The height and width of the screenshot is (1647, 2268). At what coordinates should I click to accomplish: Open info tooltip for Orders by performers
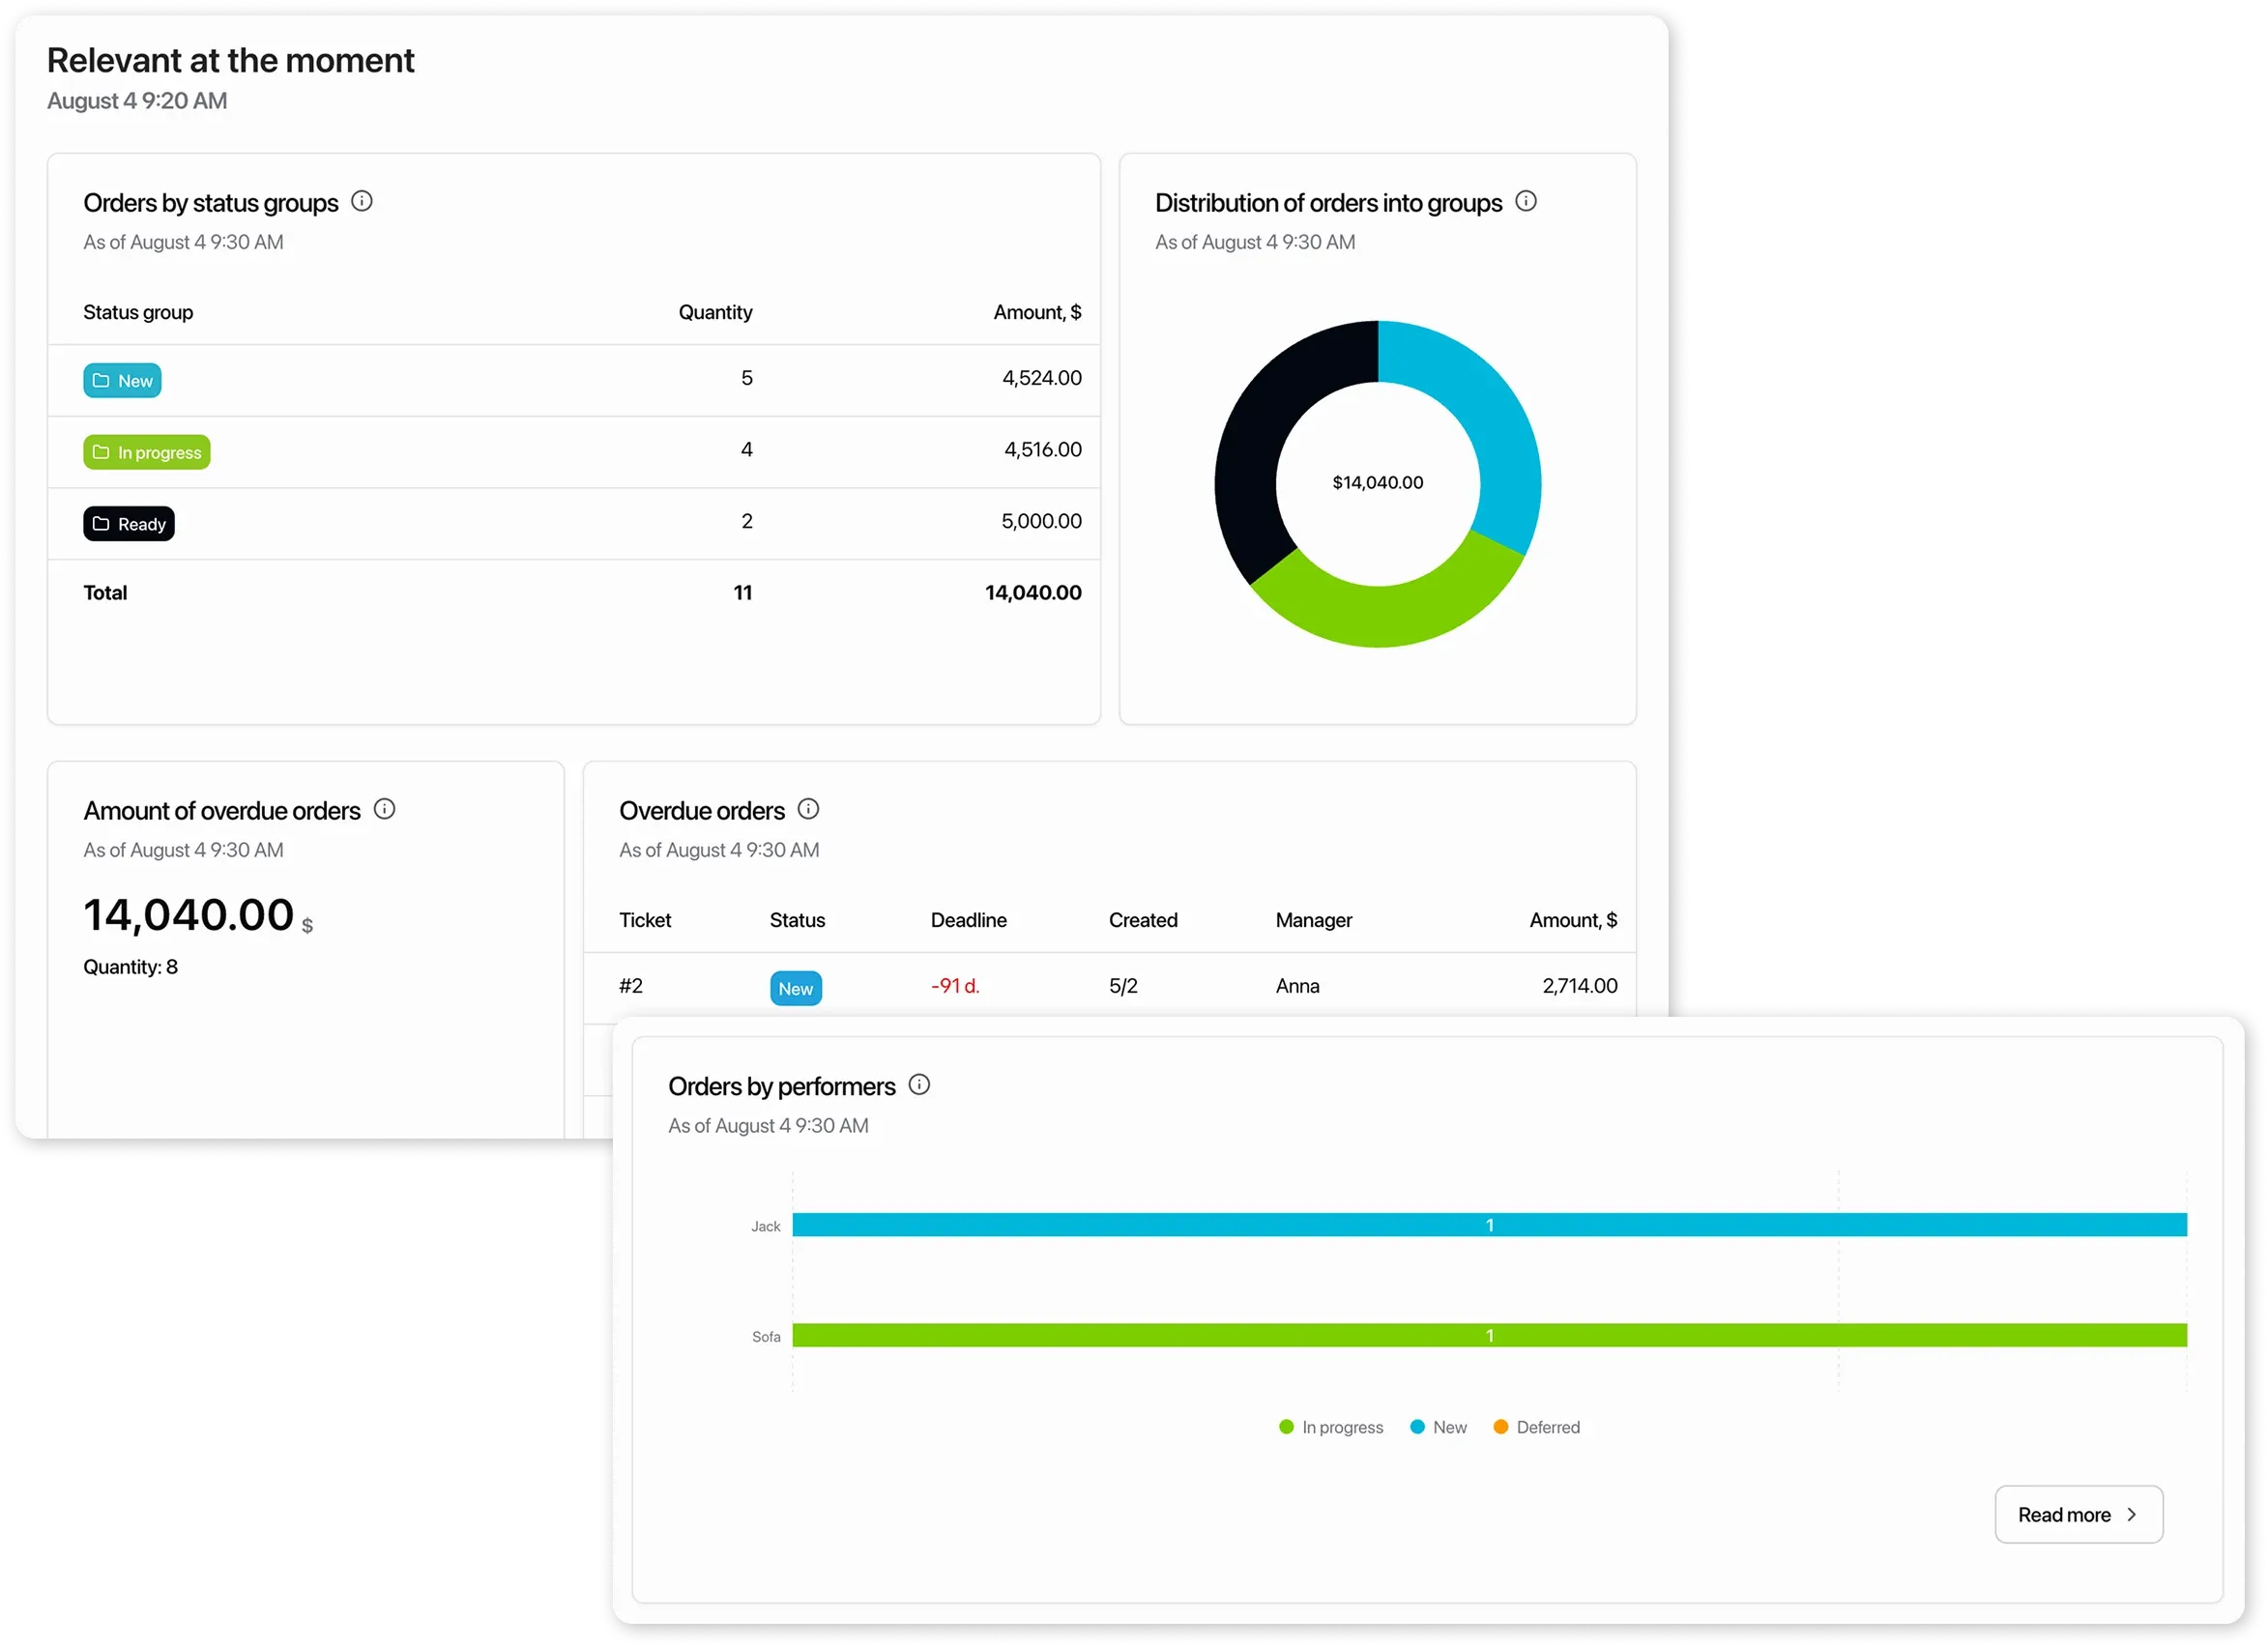(x=919, y=1084)
